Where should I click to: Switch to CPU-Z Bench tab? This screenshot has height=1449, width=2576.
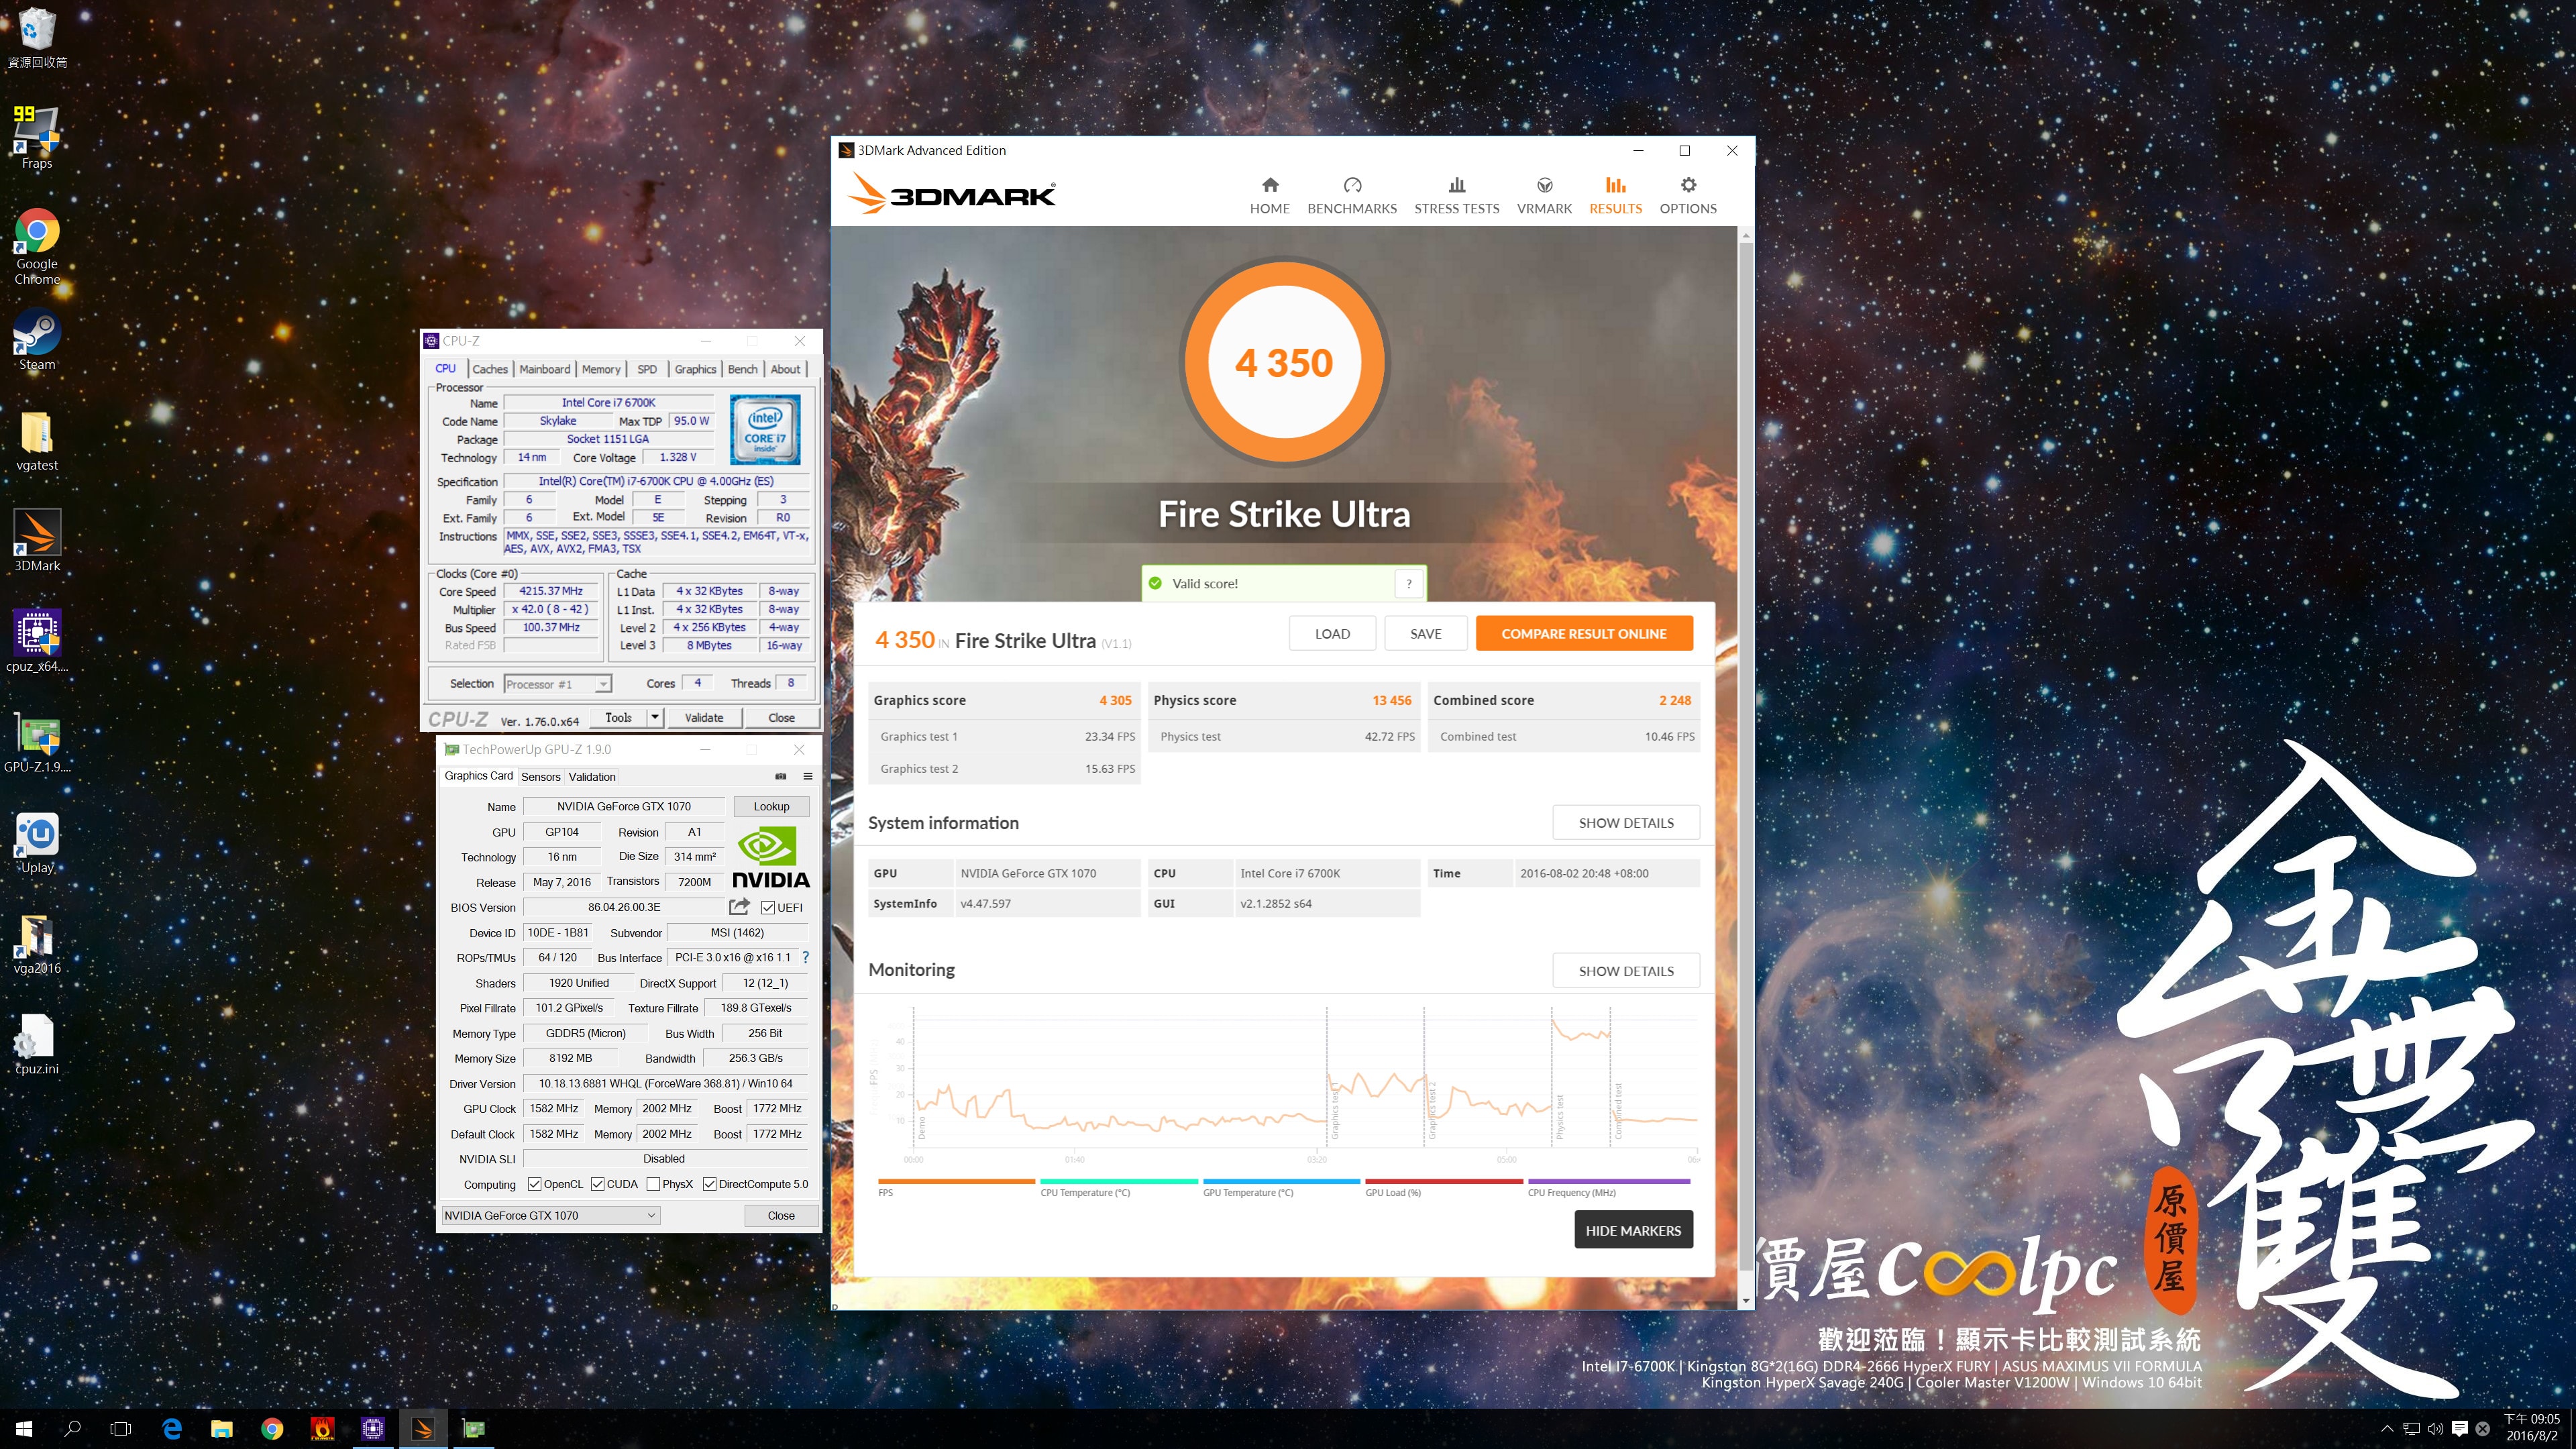click(742, 369)
